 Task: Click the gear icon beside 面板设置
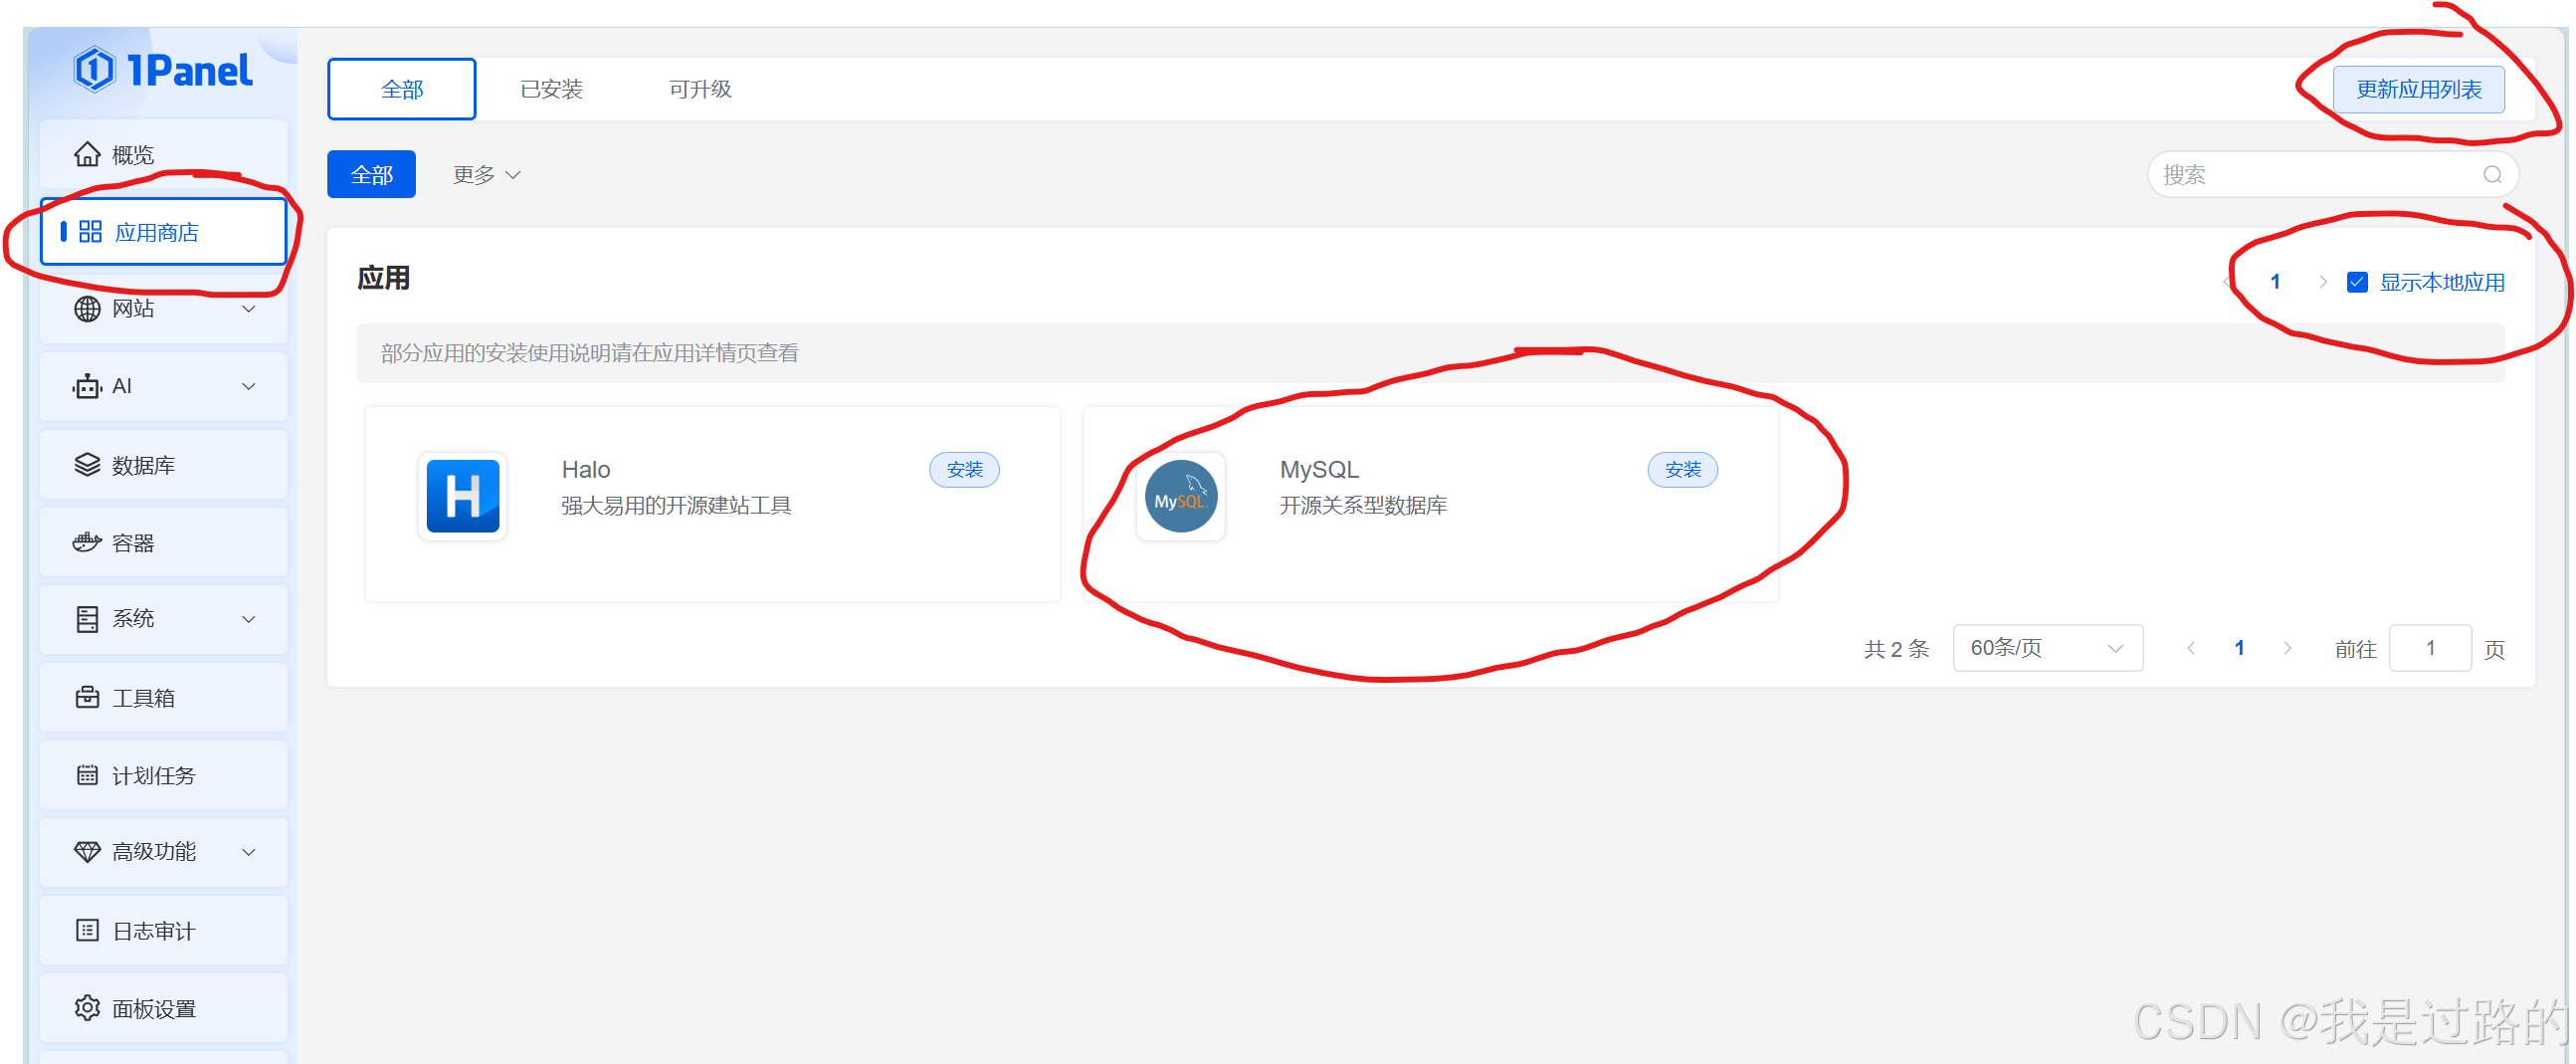(87, 1008)
